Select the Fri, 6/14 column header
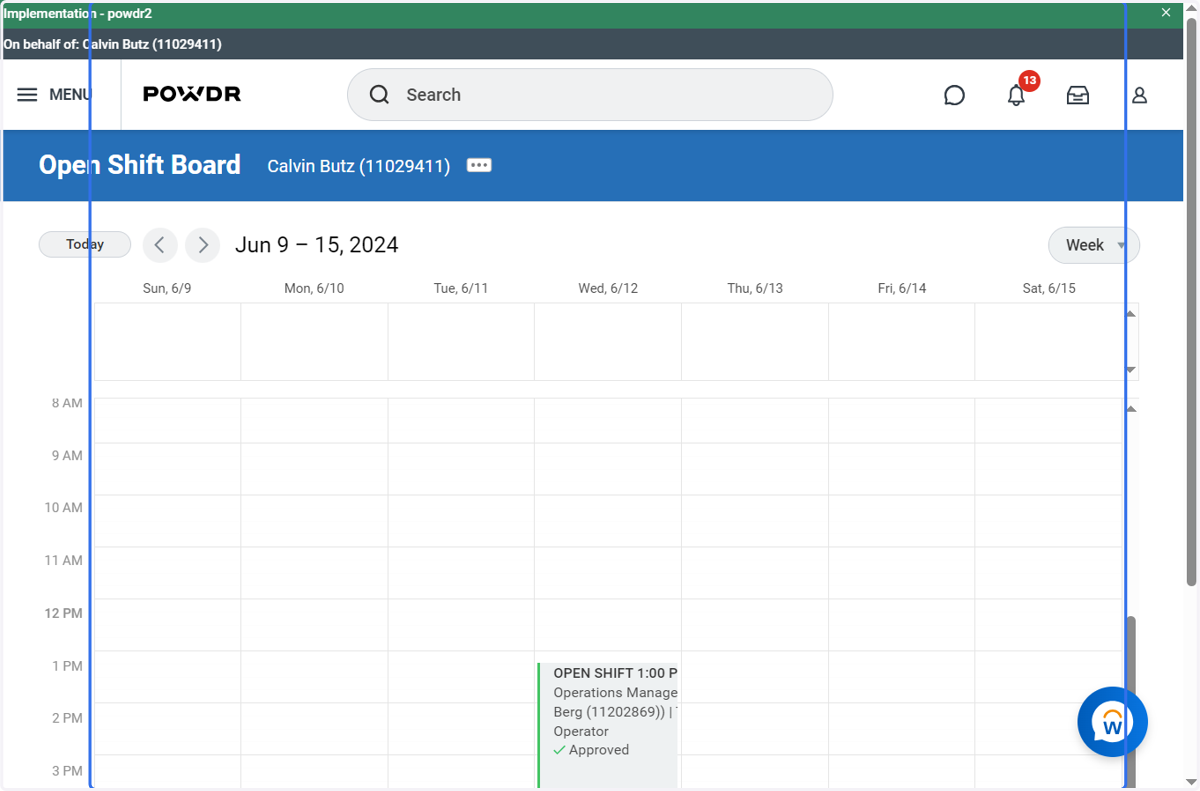 click(902, 288)
